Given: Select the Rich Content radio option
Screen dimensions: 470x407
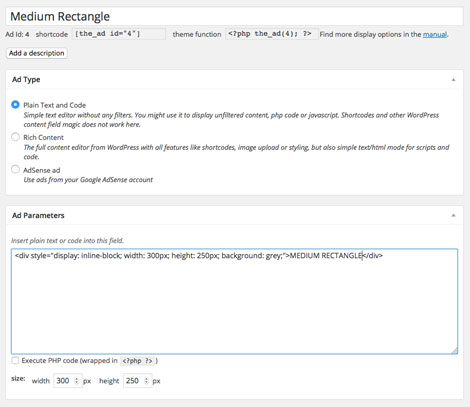Looking at the screenshot, I should tap(15, 137).
